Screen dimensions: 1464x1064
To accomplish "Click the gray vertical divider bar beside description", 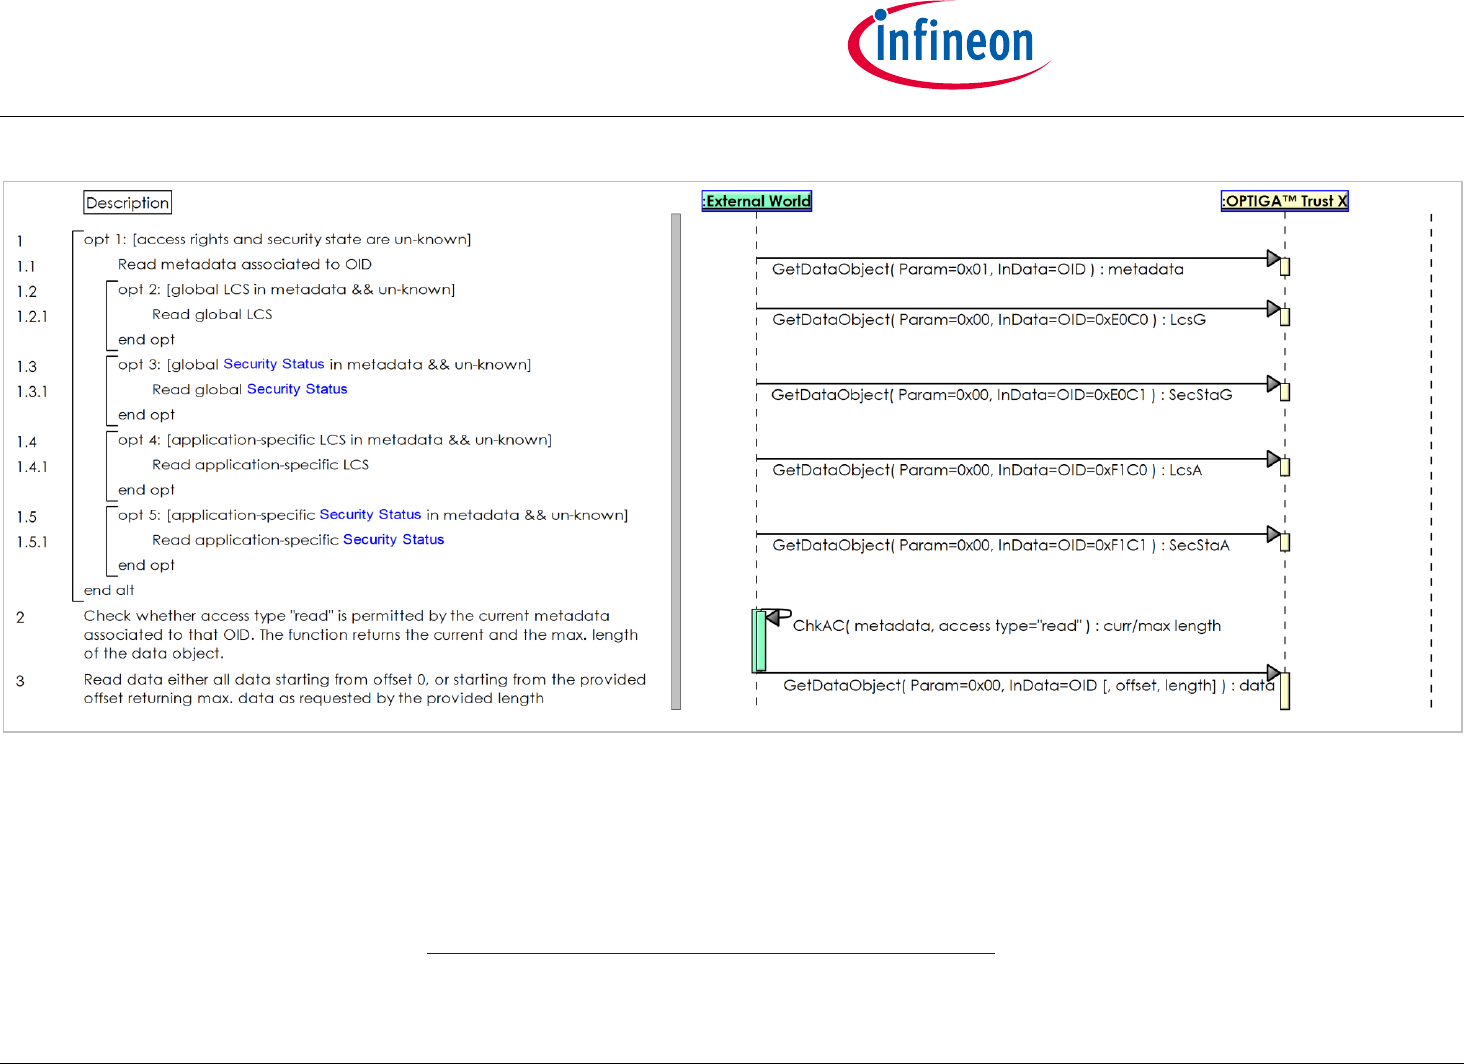I will pyautogui.click(x=676, y=461).
